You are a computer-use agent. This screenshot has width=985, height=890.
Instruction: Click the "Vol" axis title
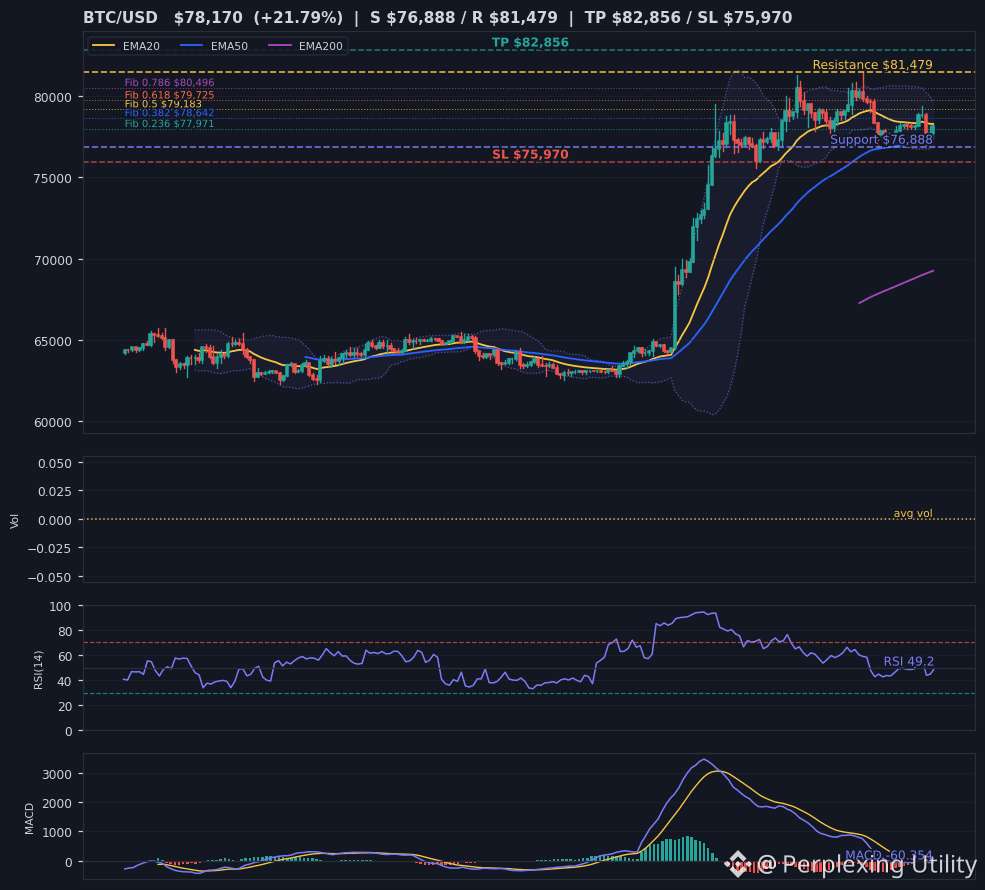tap(14, 521)
